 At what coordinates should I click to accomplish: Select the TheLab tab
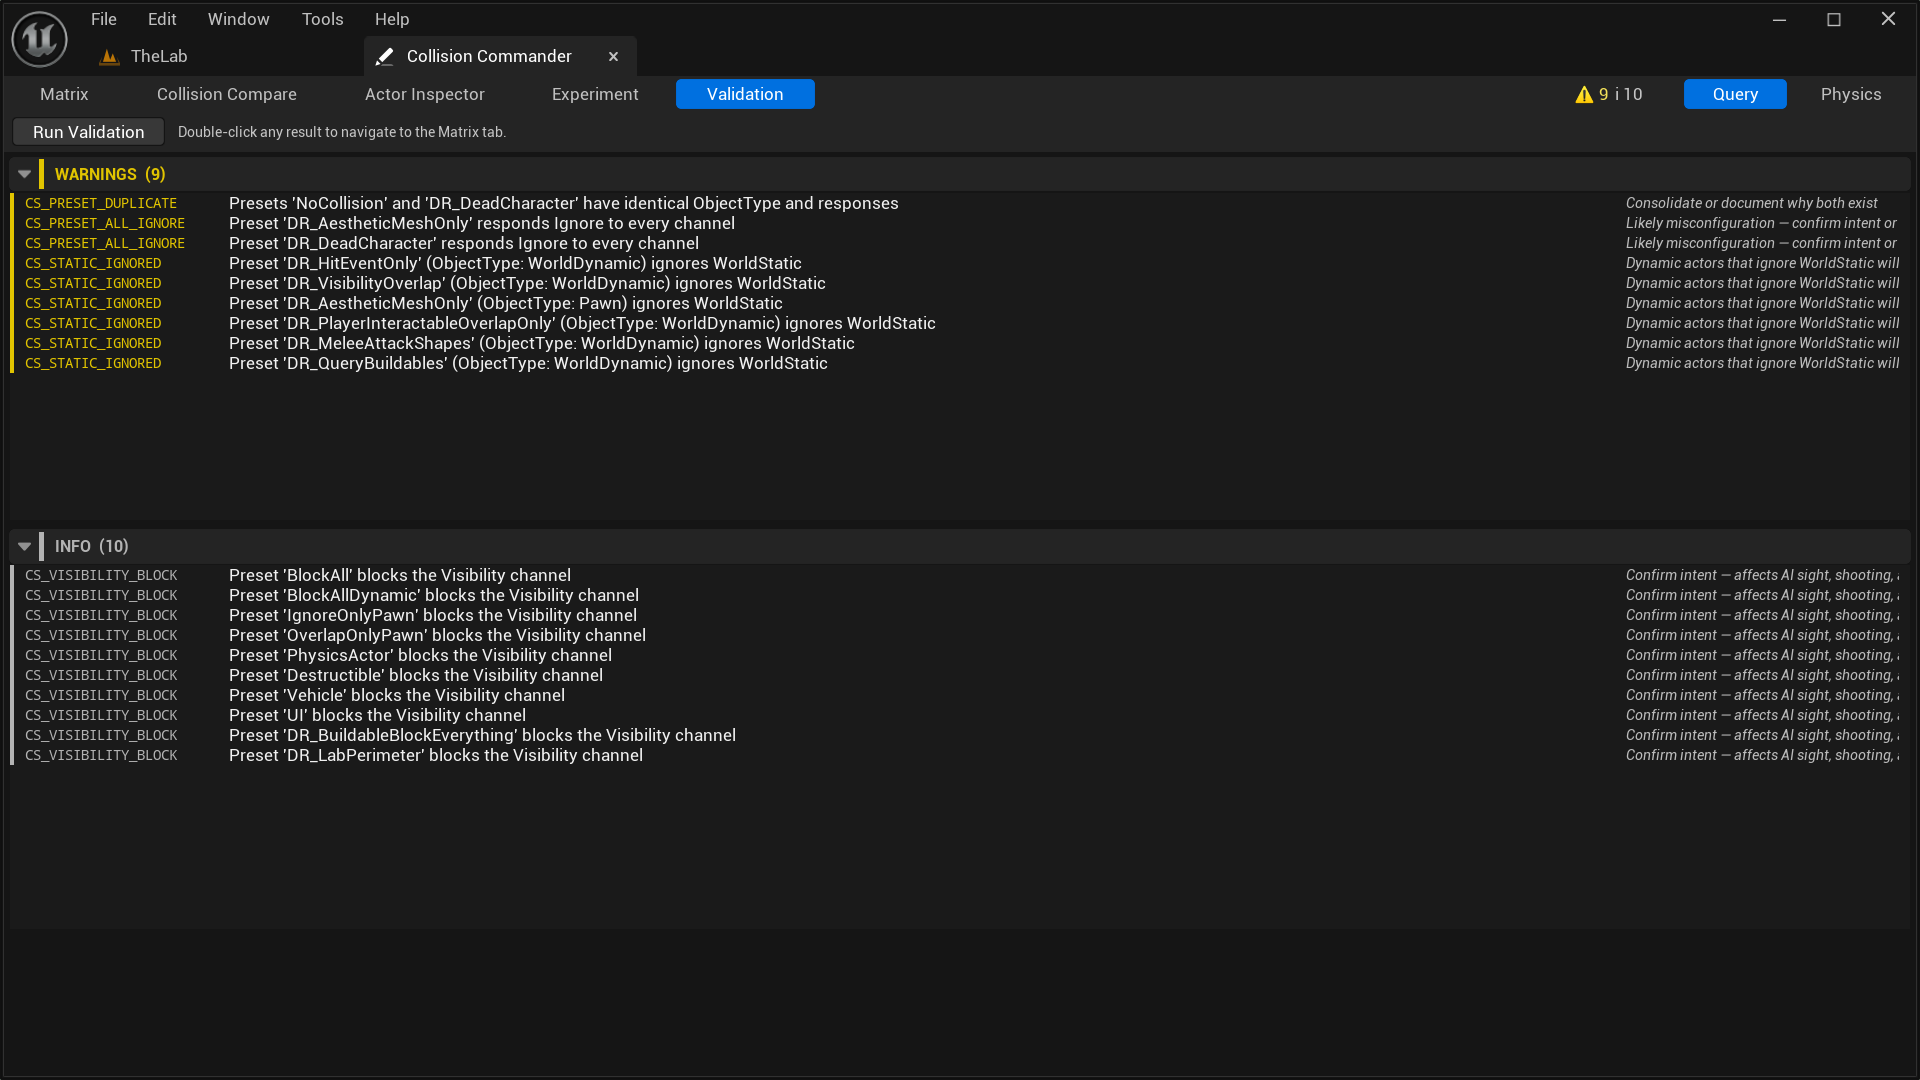pos(160,57)
